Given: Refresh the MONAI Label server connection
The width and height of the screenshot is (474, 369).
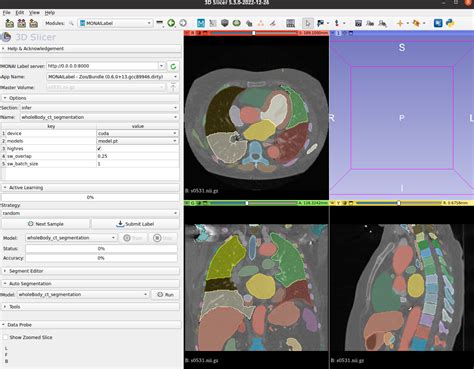Looking at the screenshot, I should click(173, 66).
